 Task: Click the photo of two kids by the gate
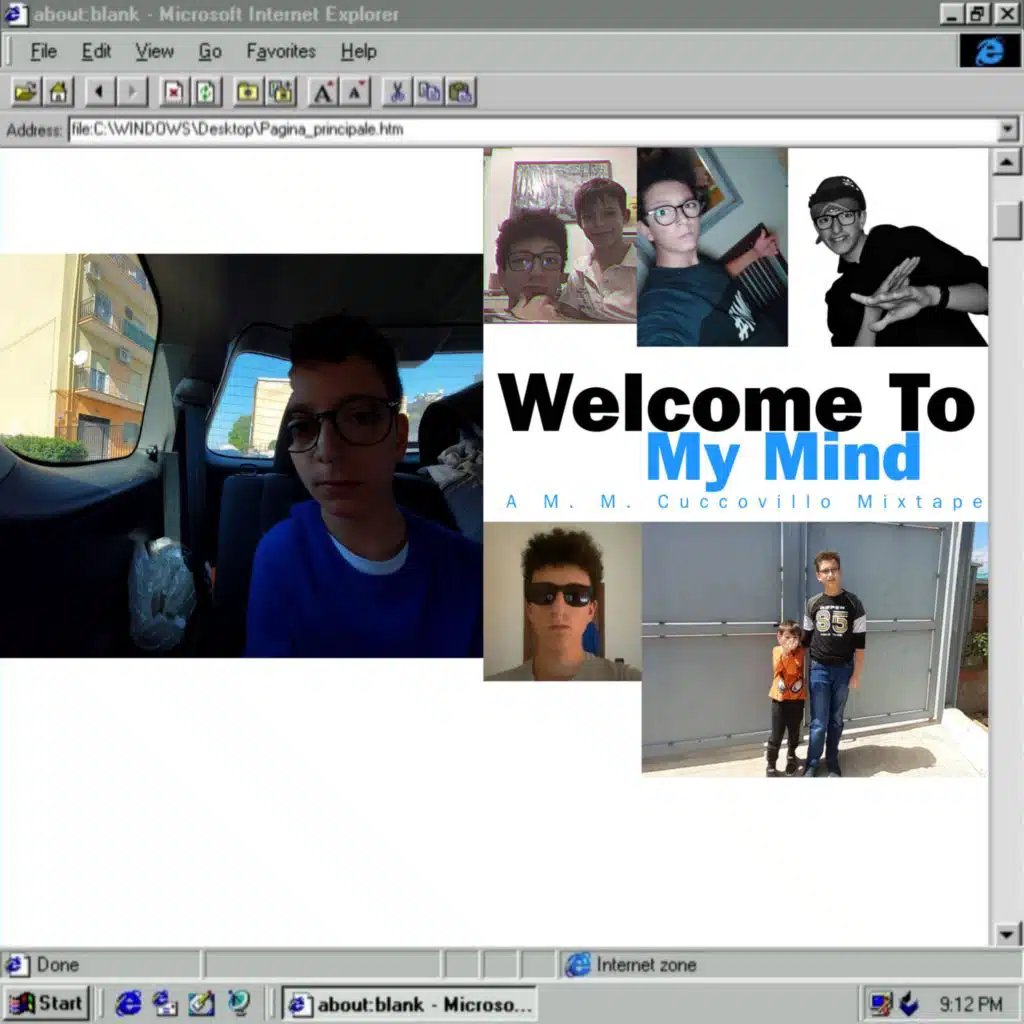coord(815,649)
